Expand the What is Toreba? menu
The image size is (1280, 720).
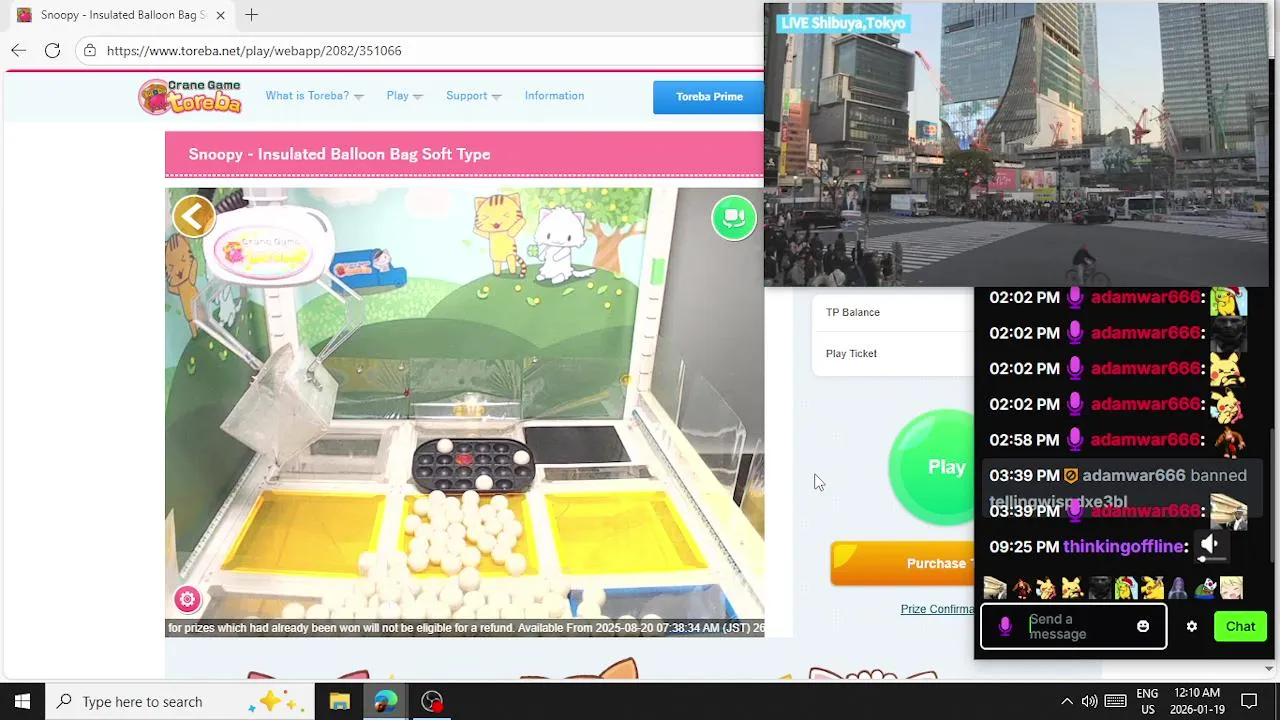(x=314, y=96)
